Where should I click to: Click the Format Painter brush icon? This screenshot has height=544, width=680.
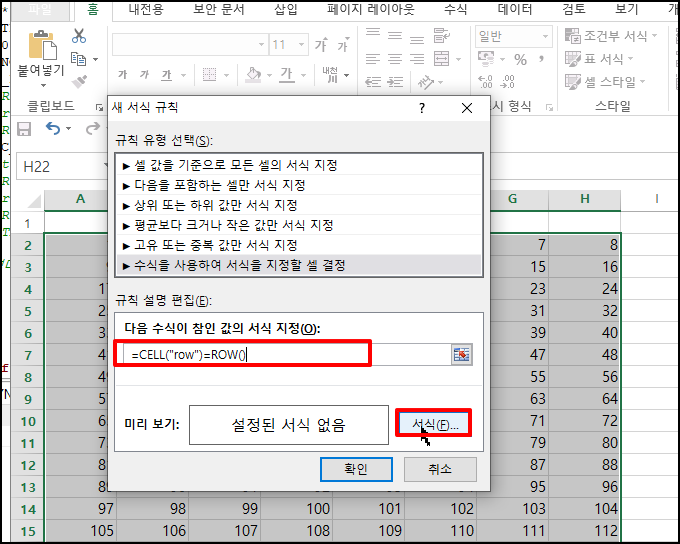click(x=79, y=81)
